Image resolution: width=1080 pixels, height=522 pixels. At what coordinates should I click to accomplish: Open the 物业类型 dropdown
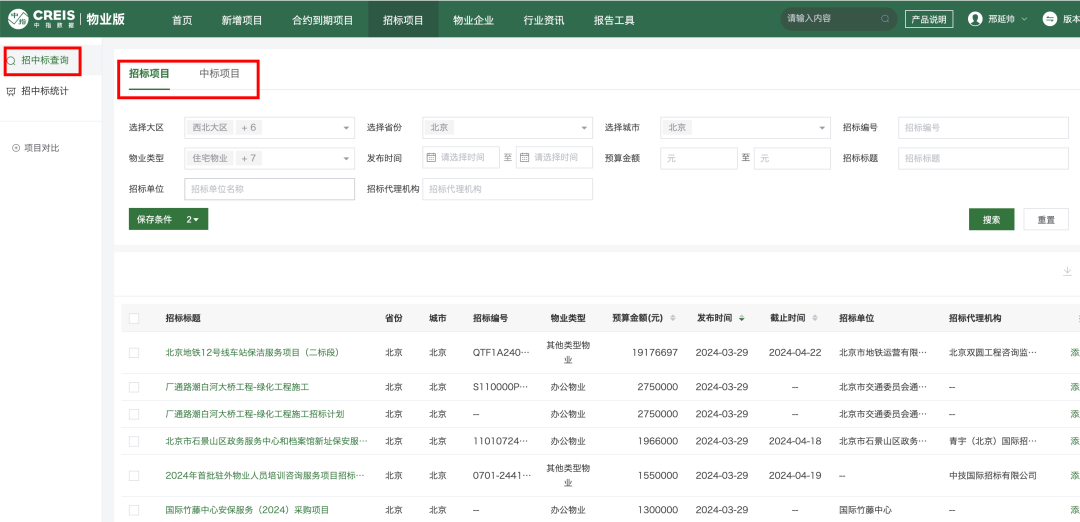346,158
